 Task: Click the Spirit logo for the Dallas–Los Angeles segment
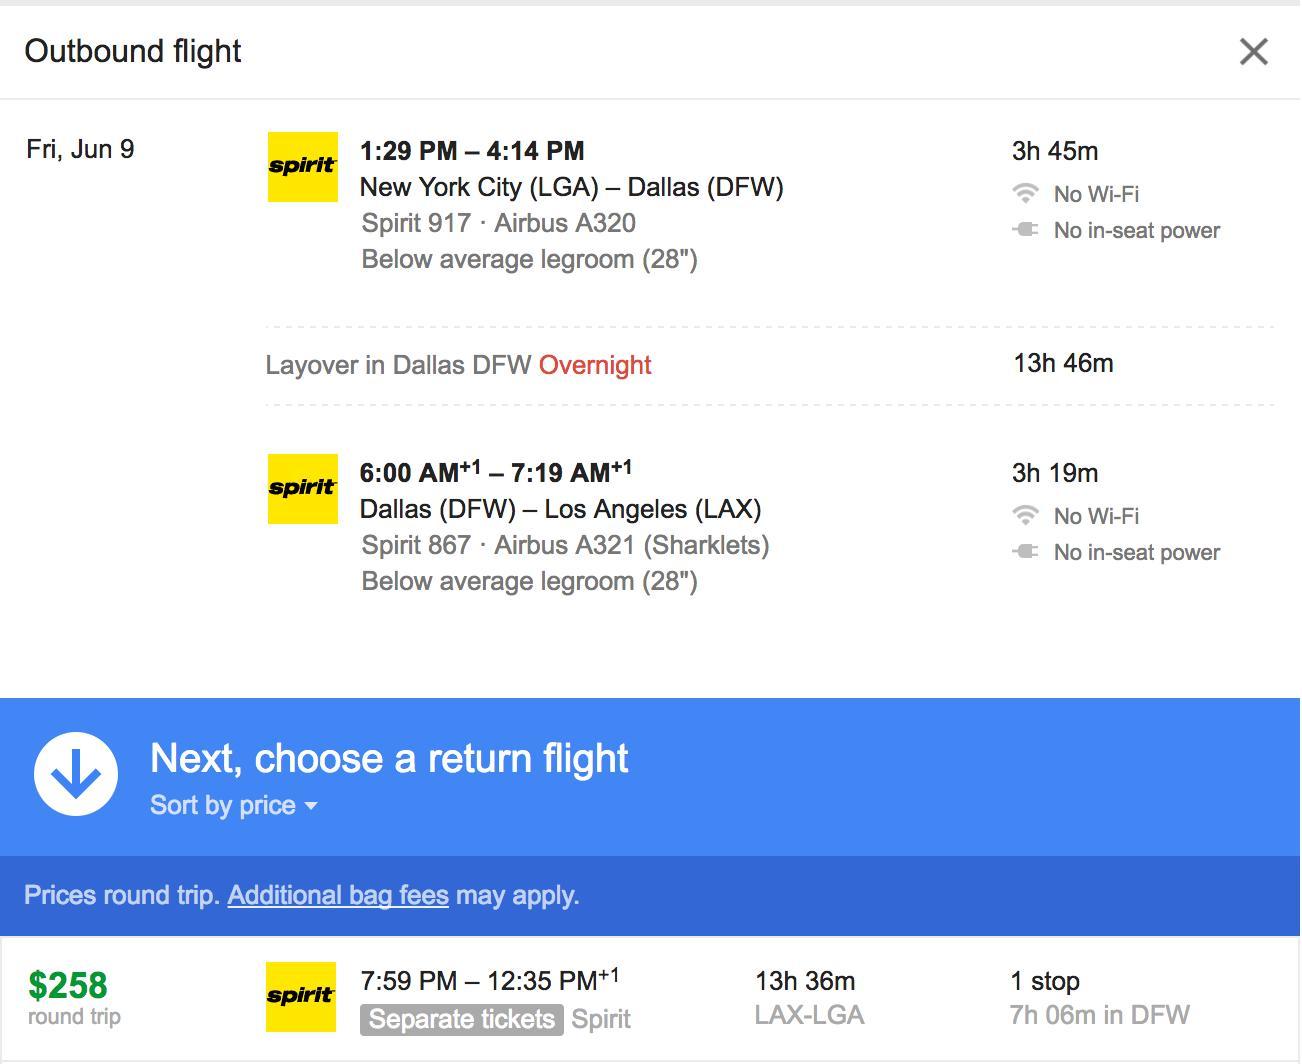point(302,489)
